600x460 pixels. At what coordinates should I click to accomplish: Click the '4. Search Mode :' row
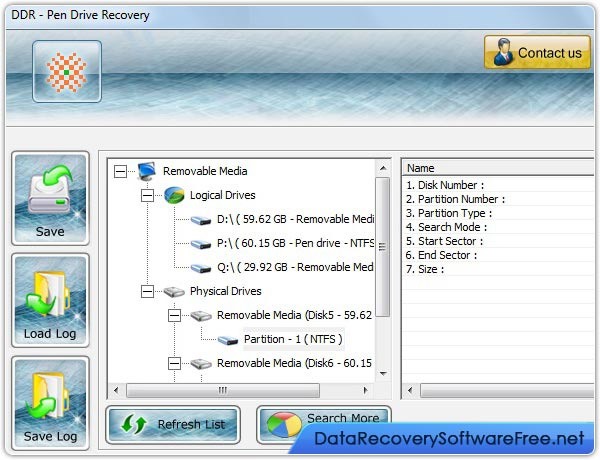click(x=498, y=227)
